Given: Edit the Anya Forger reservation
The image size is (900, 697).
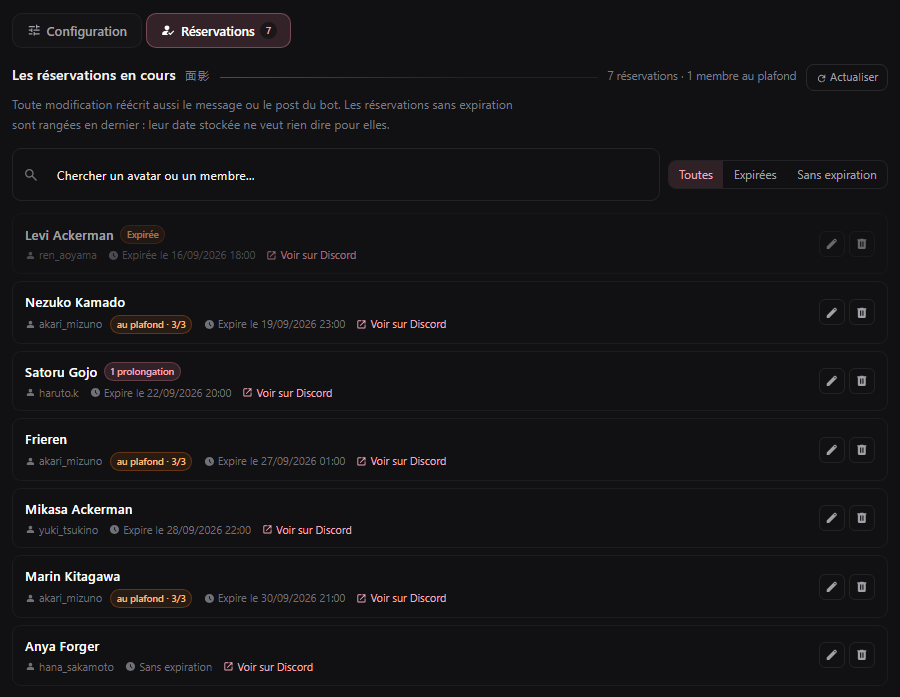Looking at the screenshot, I should (x=832, y=655).
